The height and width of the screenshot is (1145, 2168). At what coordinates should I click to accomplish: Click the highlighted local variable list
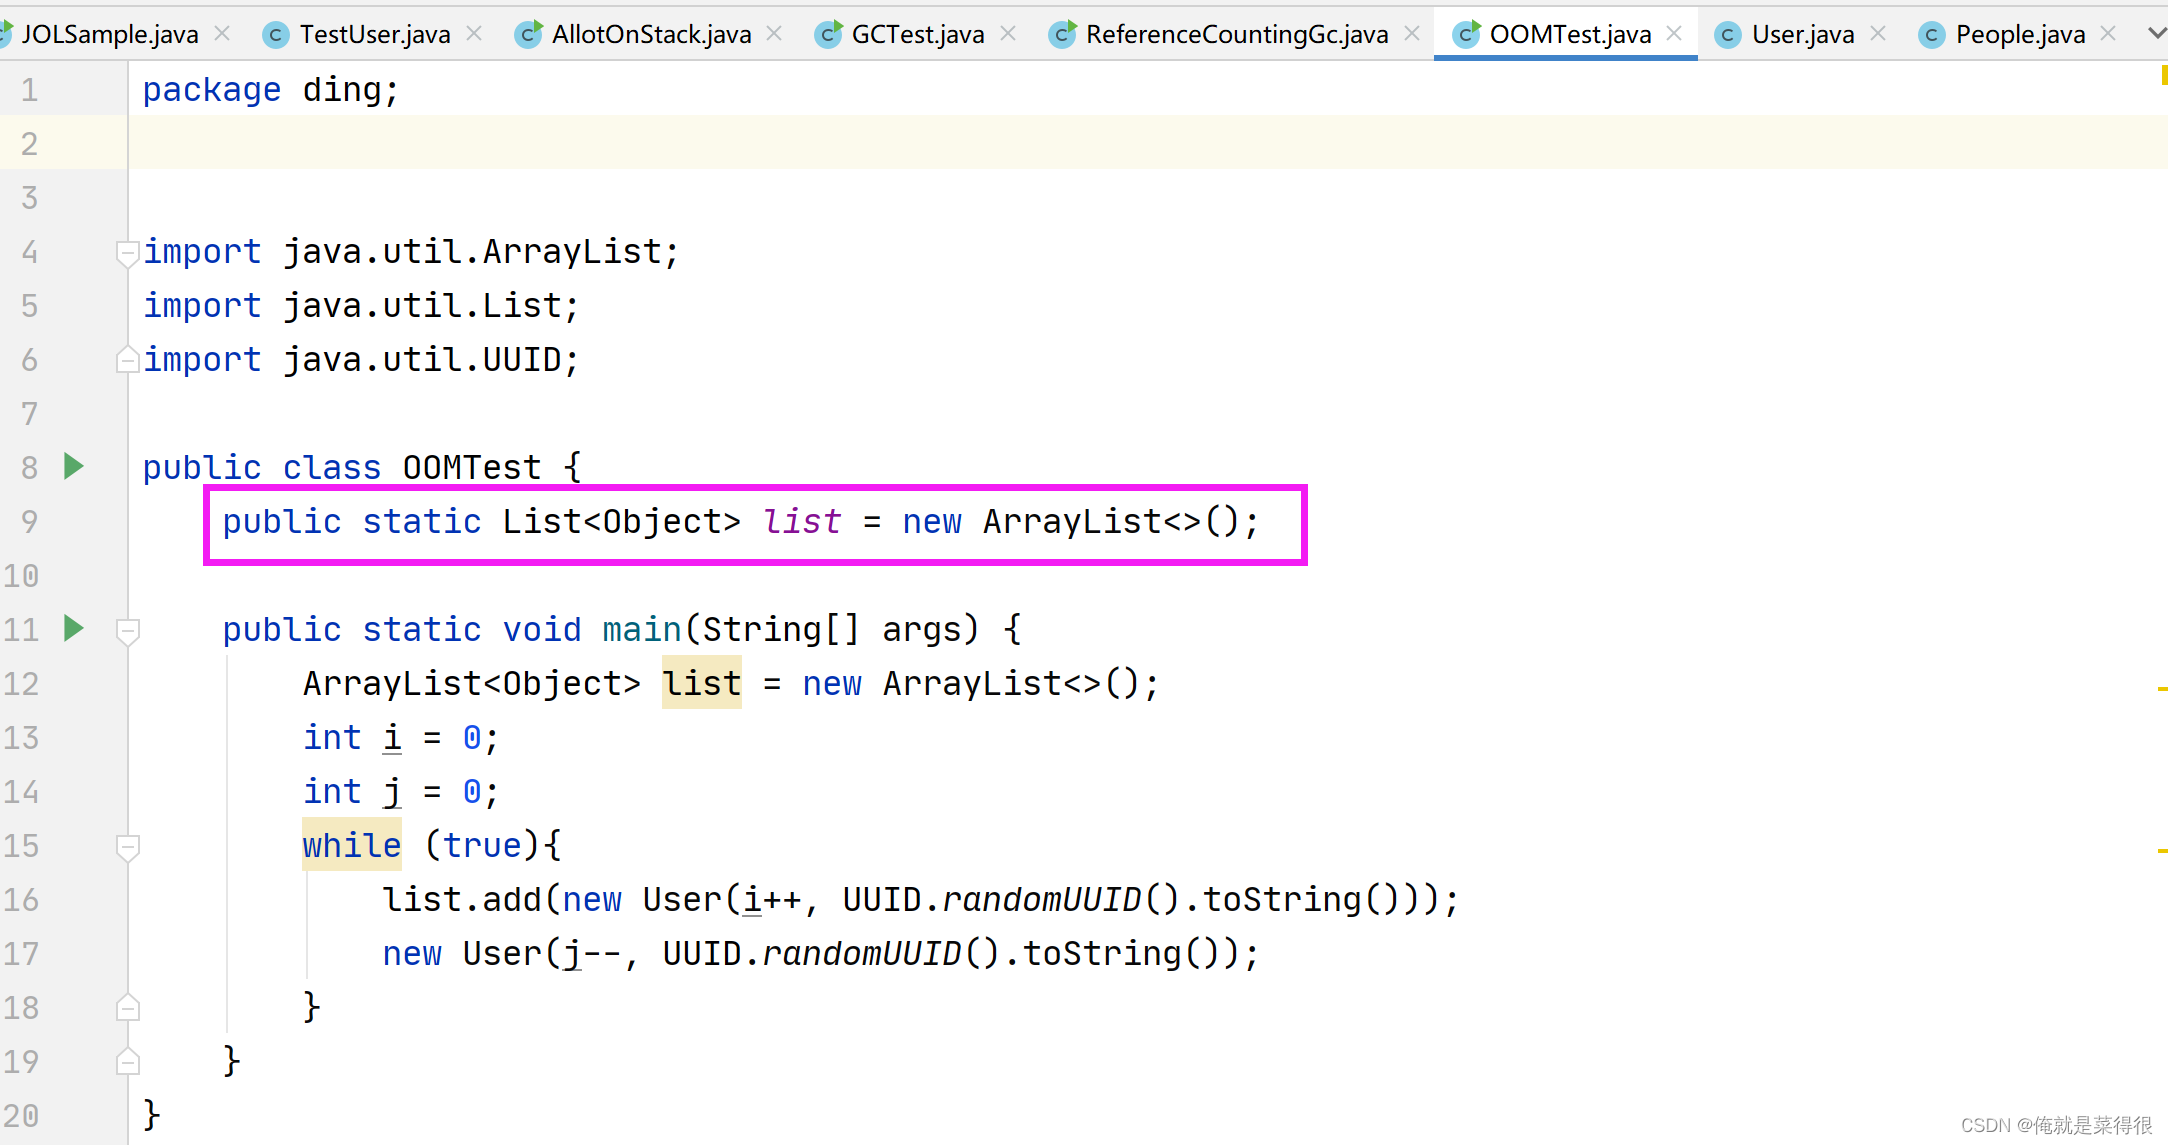coord(701,684)
